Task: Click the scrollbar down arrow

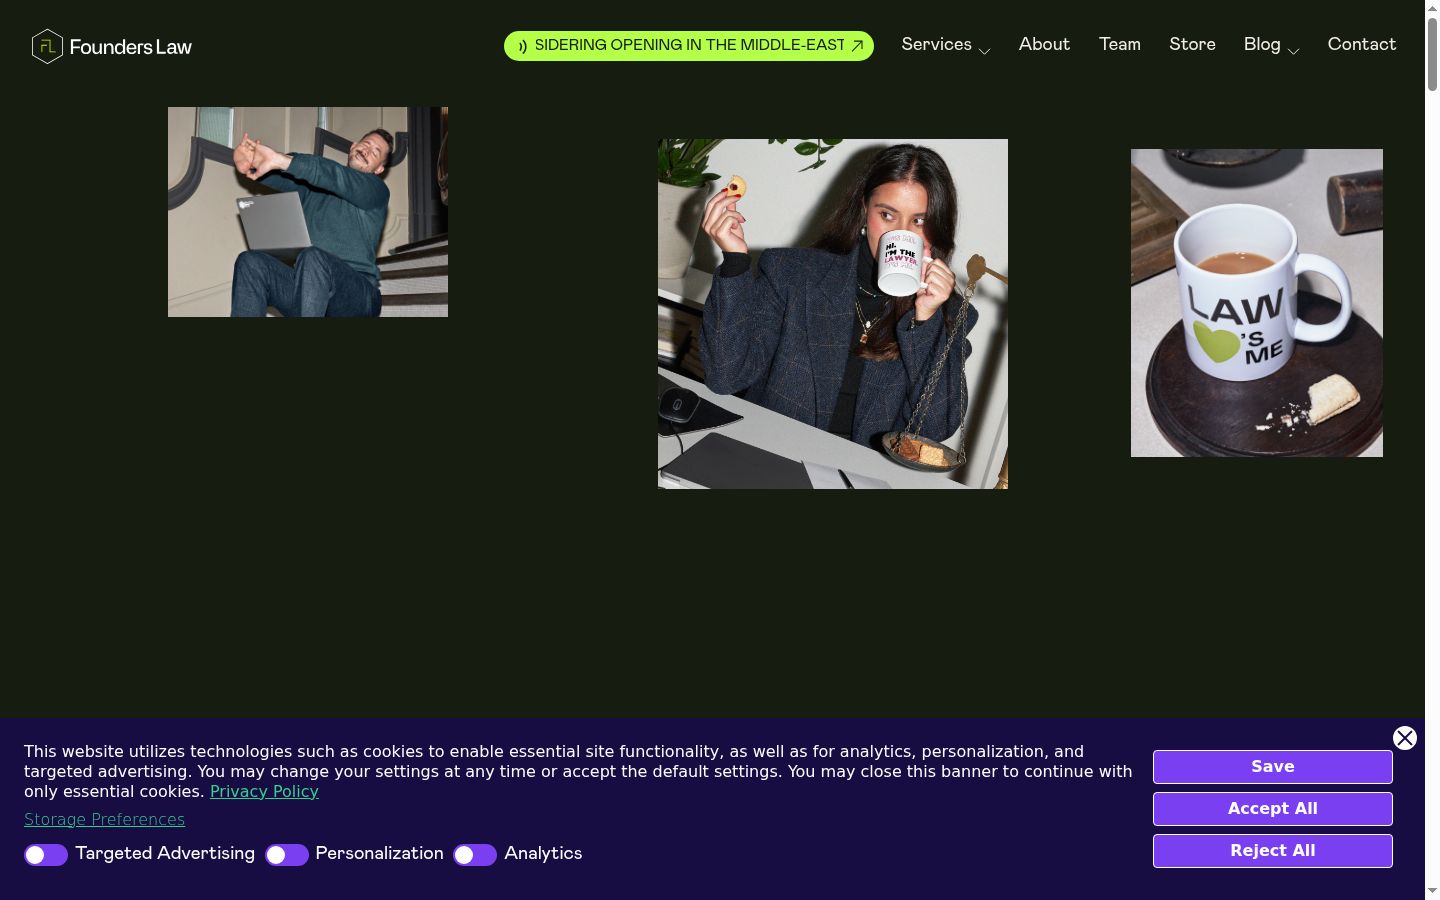Action: 1432,890
